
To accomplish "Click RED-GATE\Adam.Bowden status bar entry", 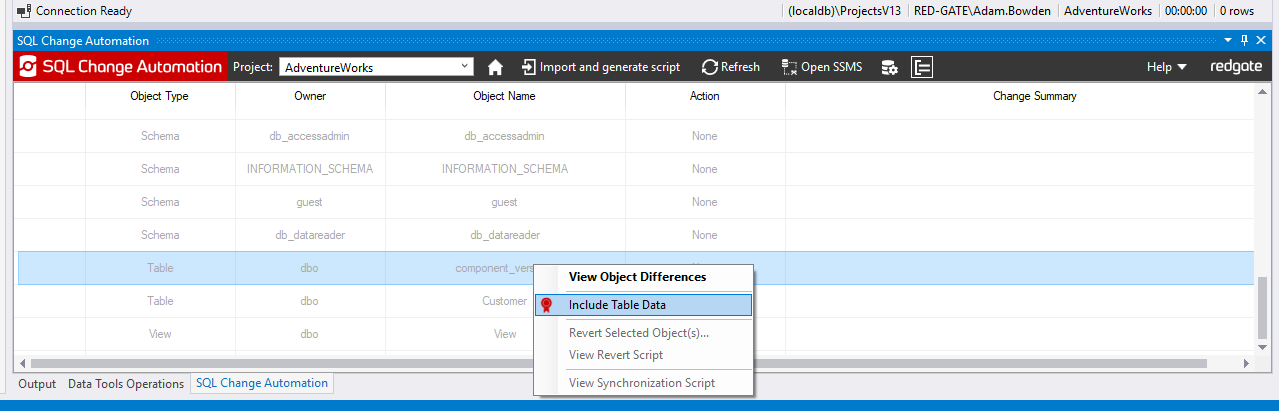I will [x=982, y=11].
